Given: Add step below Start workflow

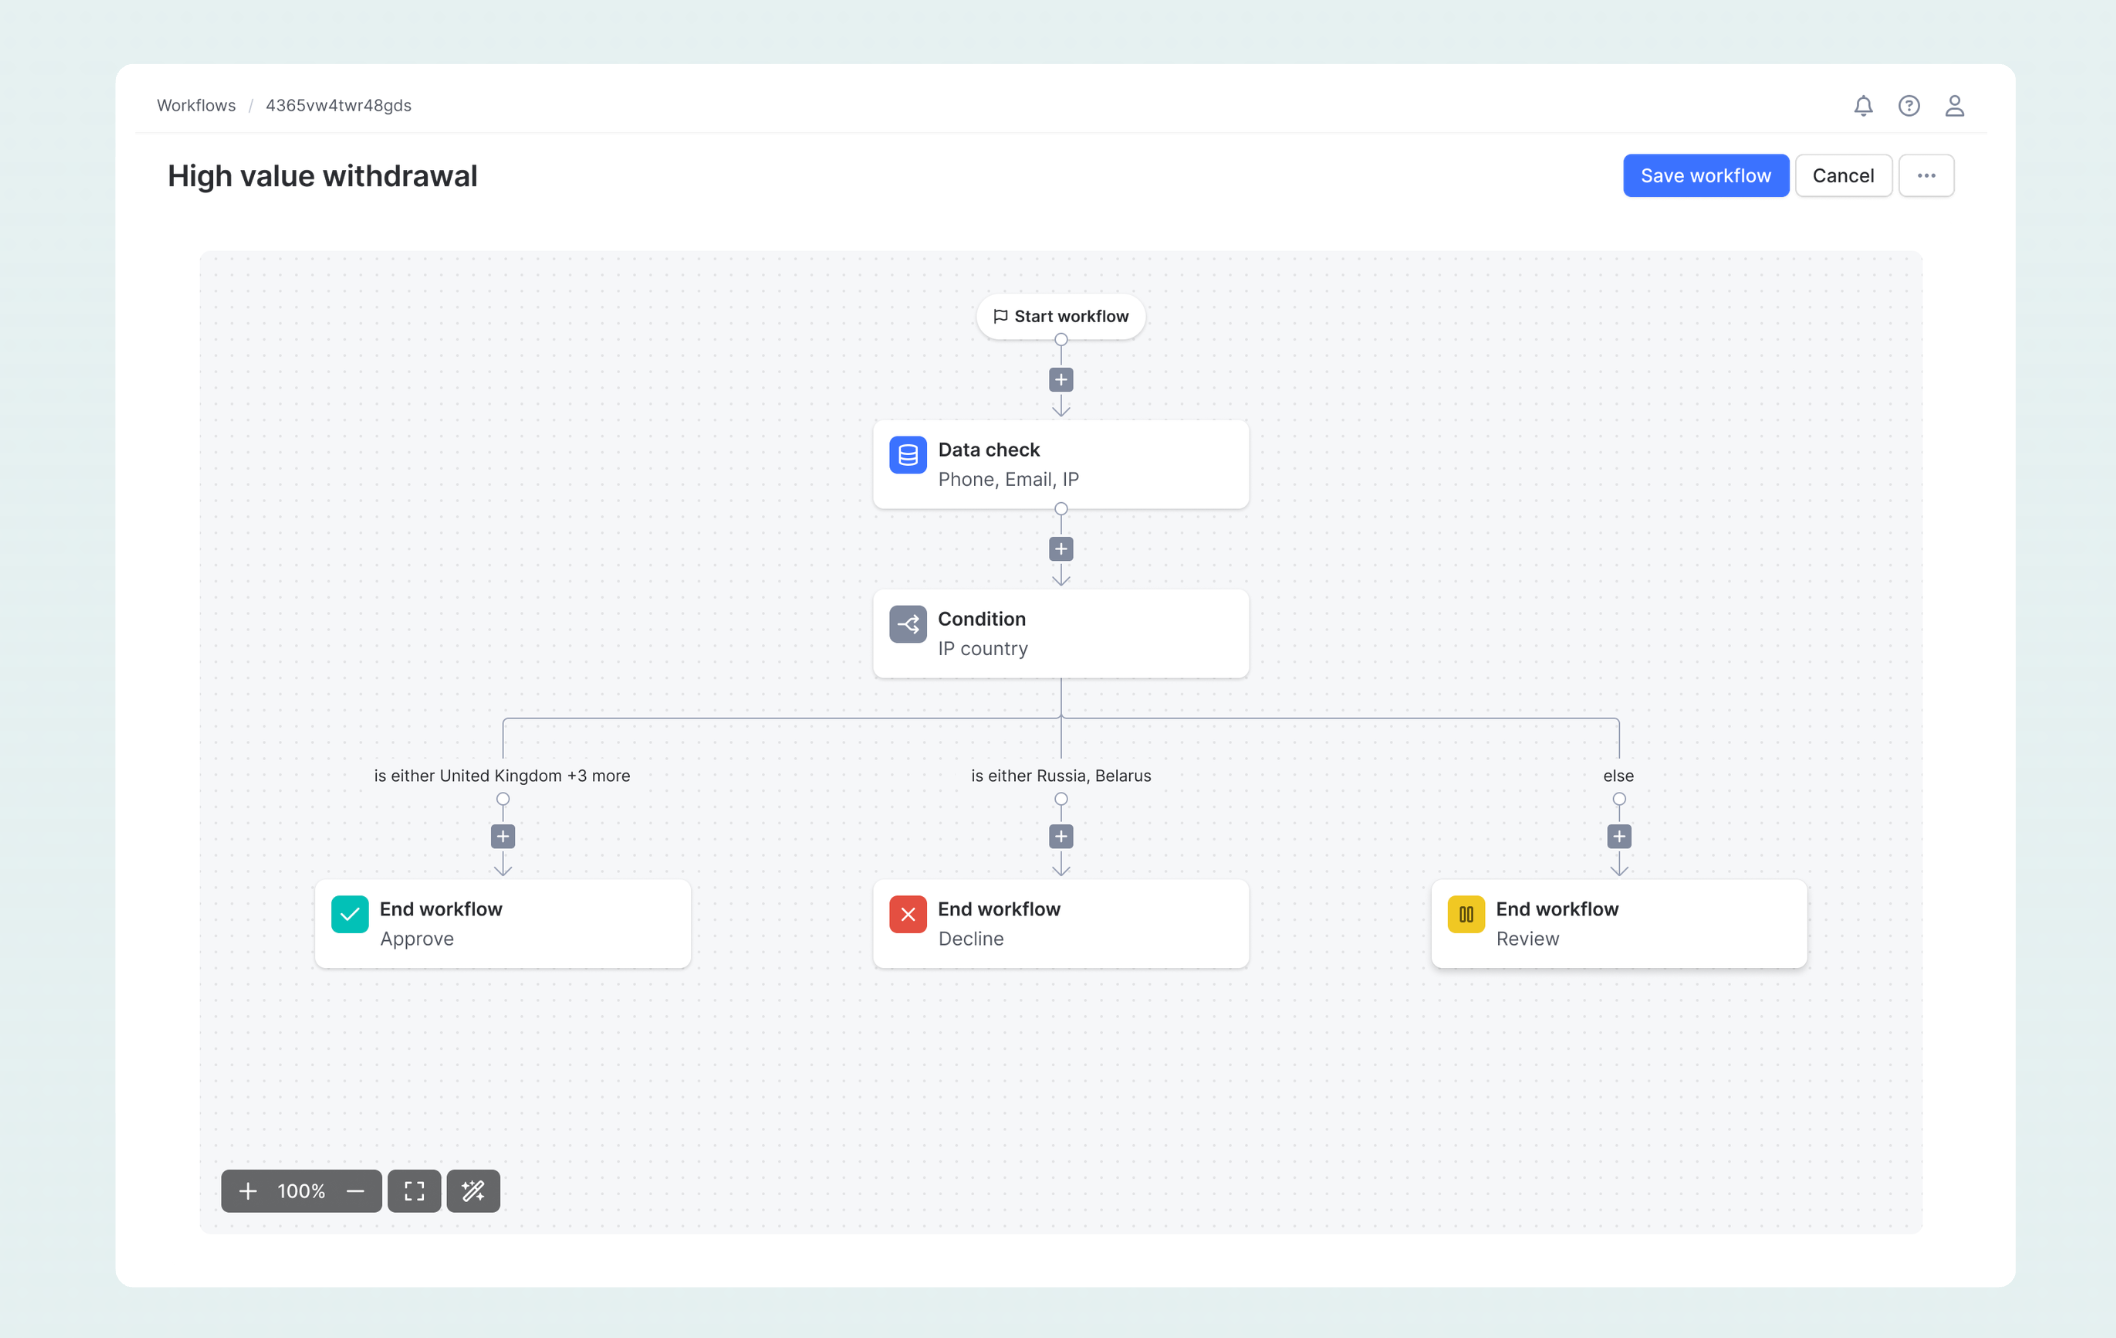Looking at the screenshot, I should click(1061, 380).
